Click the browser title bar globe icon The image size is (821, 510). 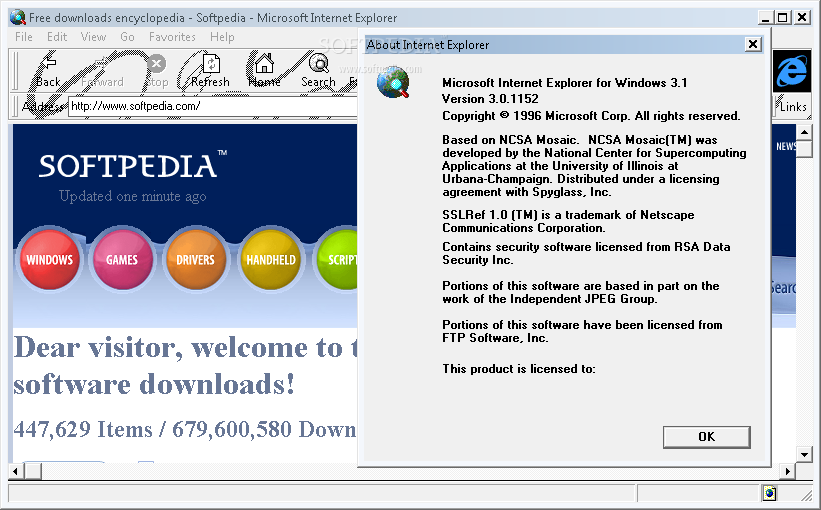18,17
